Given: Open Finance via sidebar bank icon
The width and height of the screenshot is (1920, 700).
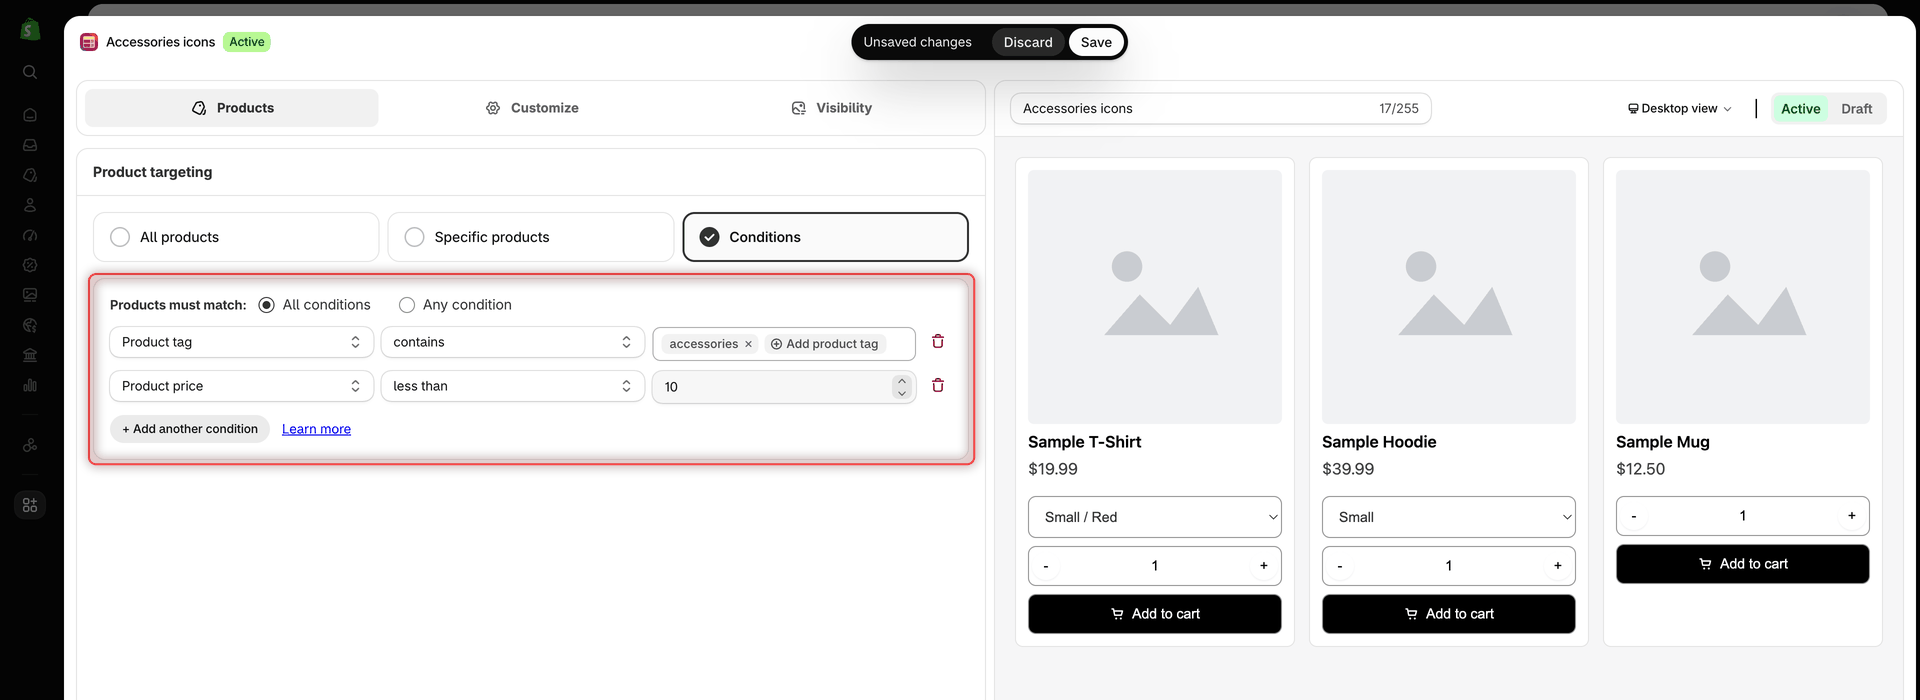Looking at the screenshot, I should 30,355.
